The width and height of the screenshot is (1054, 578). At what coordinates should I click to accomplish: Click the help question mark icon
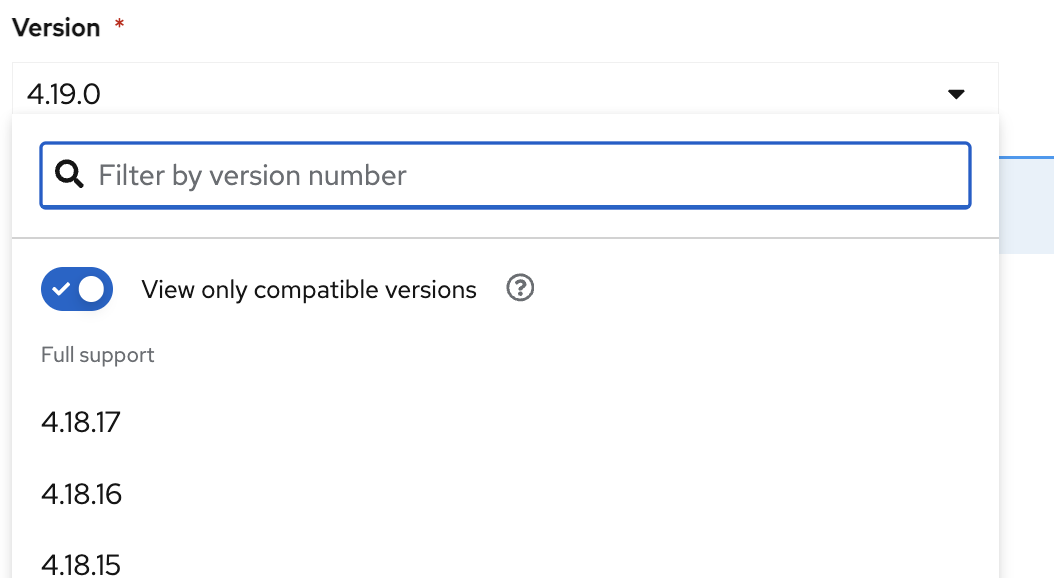(520, 289)
